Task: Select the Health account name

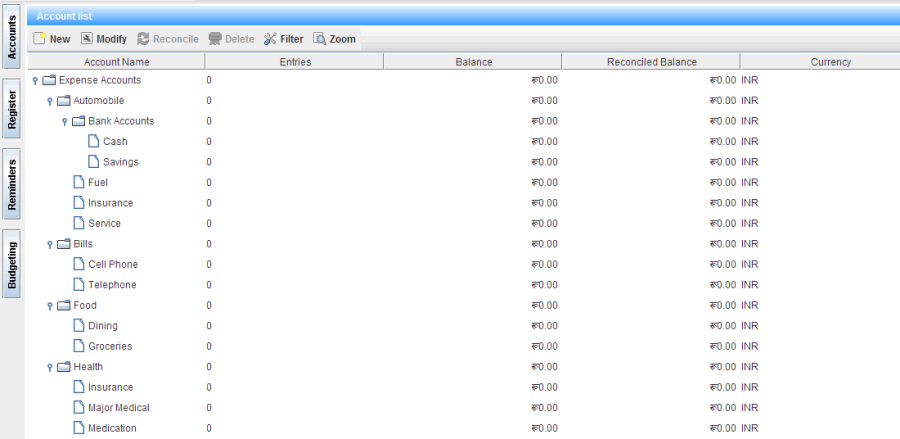Action: click(x=88, y=367)
